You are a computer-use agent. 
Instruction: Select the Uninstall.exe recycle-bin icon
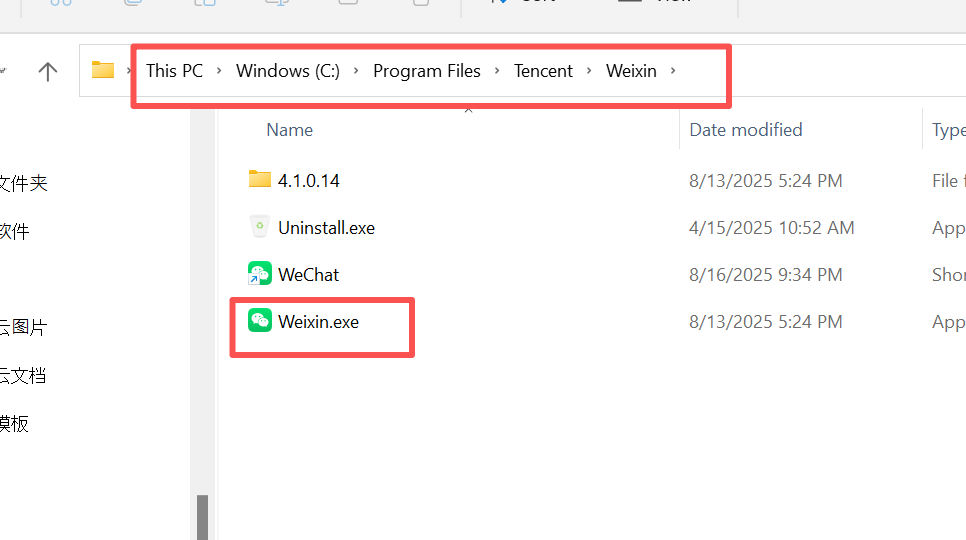click(x=259, y=227)
